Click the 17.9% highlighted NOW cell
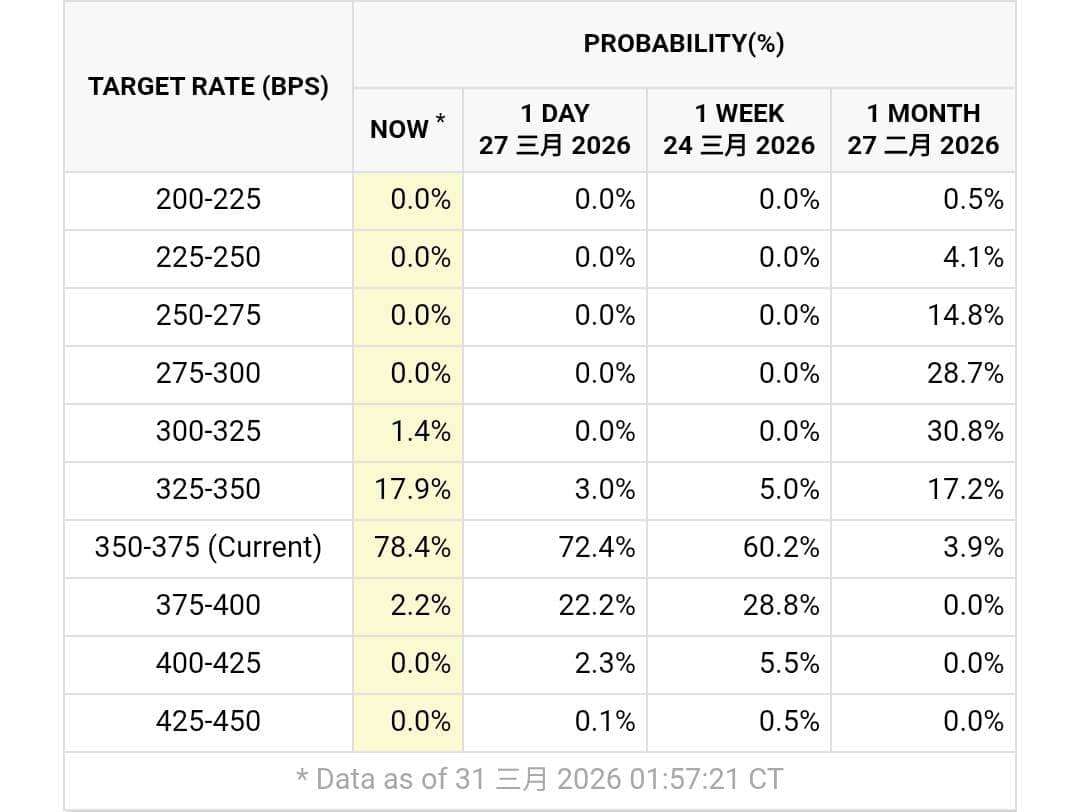 [413, 489]
